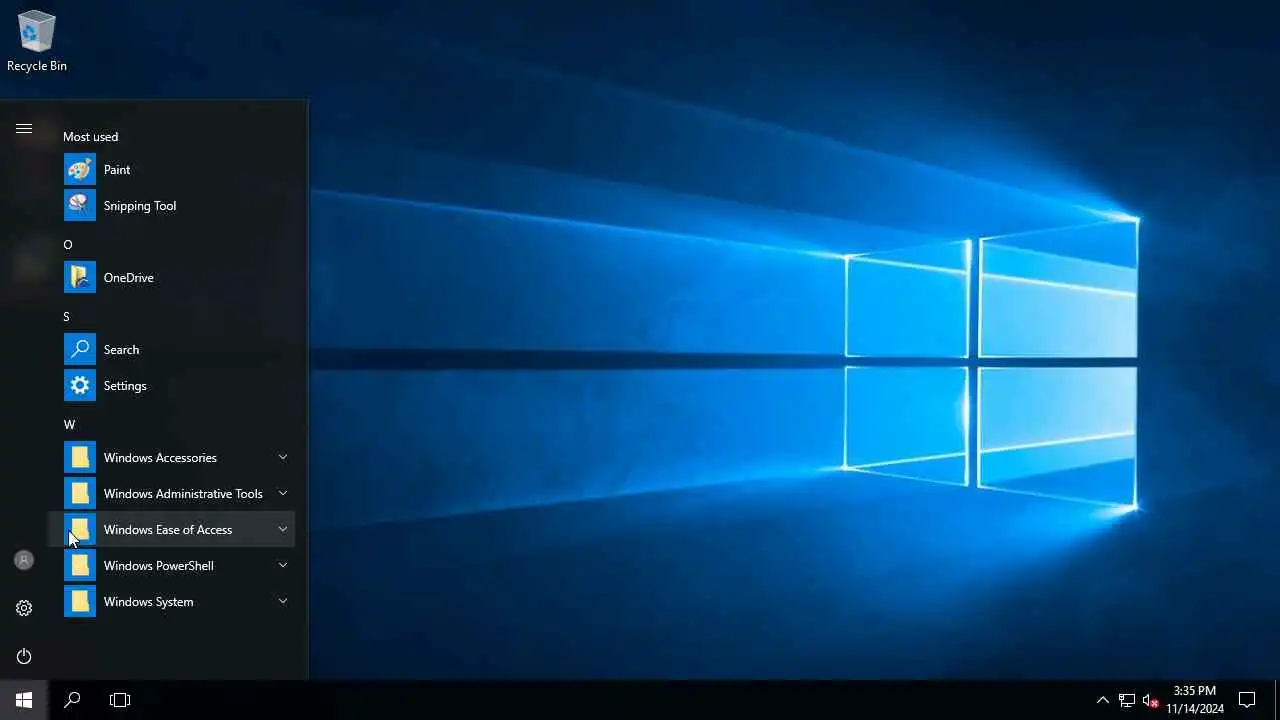Open taskbar search magnifier
This screenshot has height=720, width=1280.
coord(72,700)
